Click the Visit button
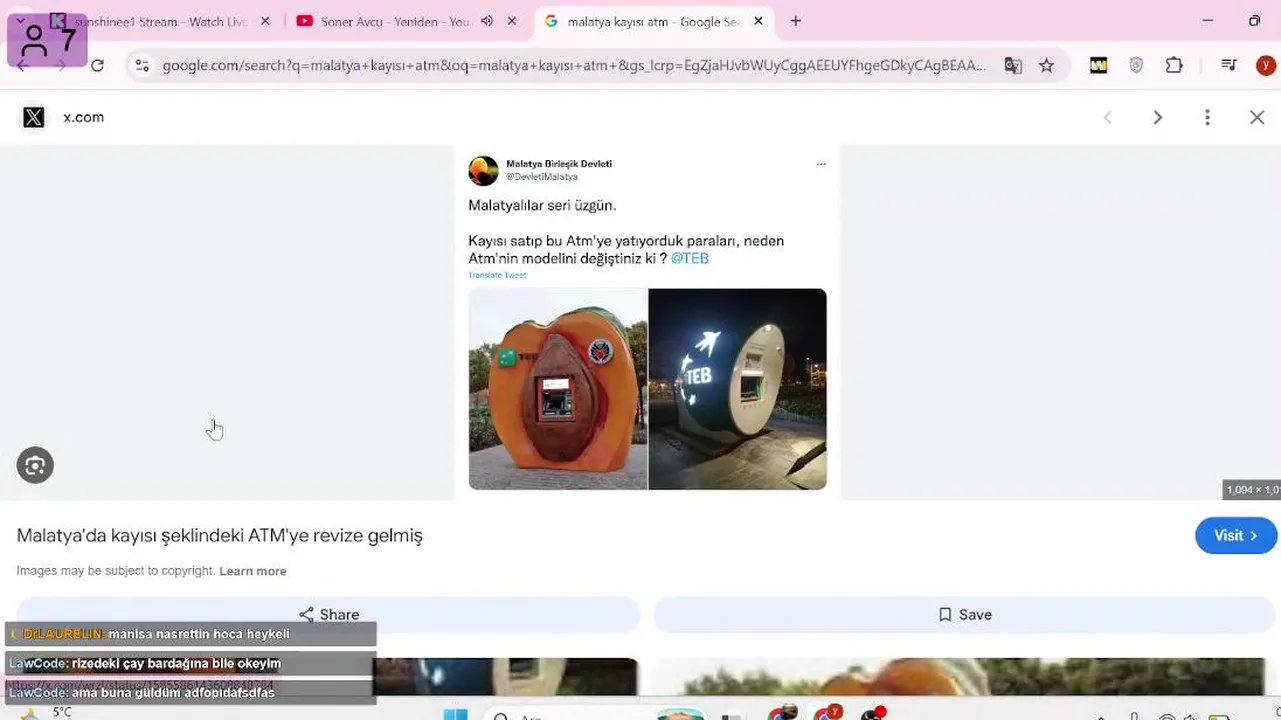1281x720 pixels. [1236, 535]
